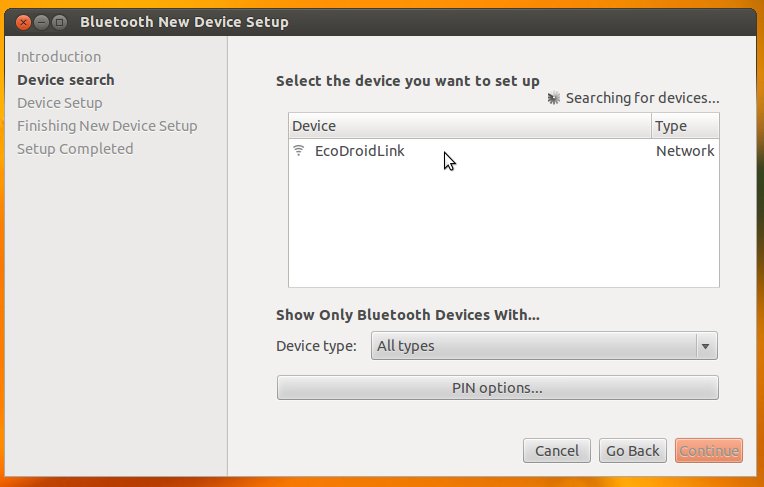Open PIN options

(x=497, y=387)
